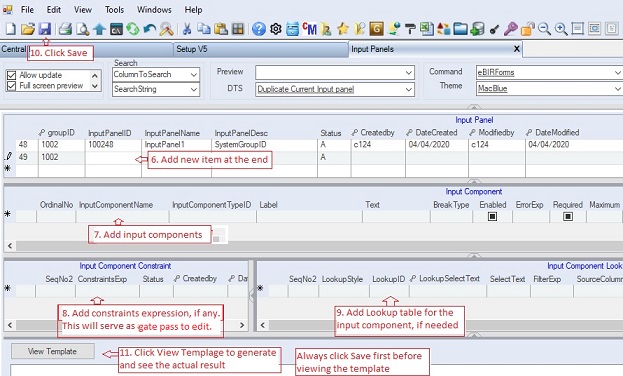Click the Open folder icon

[x=28, y=29]
